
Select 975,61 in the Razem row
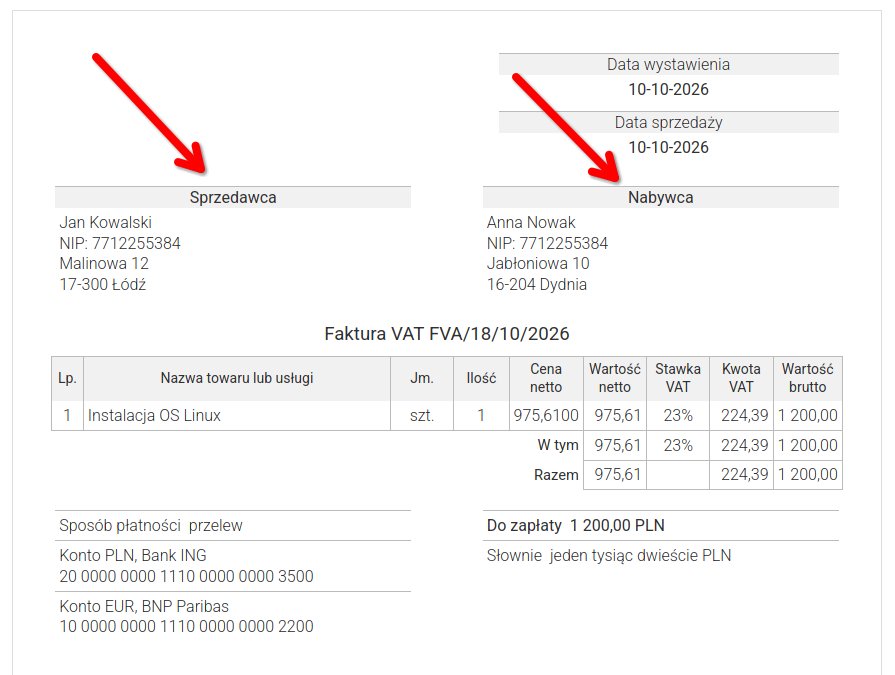tap(618, 475)
